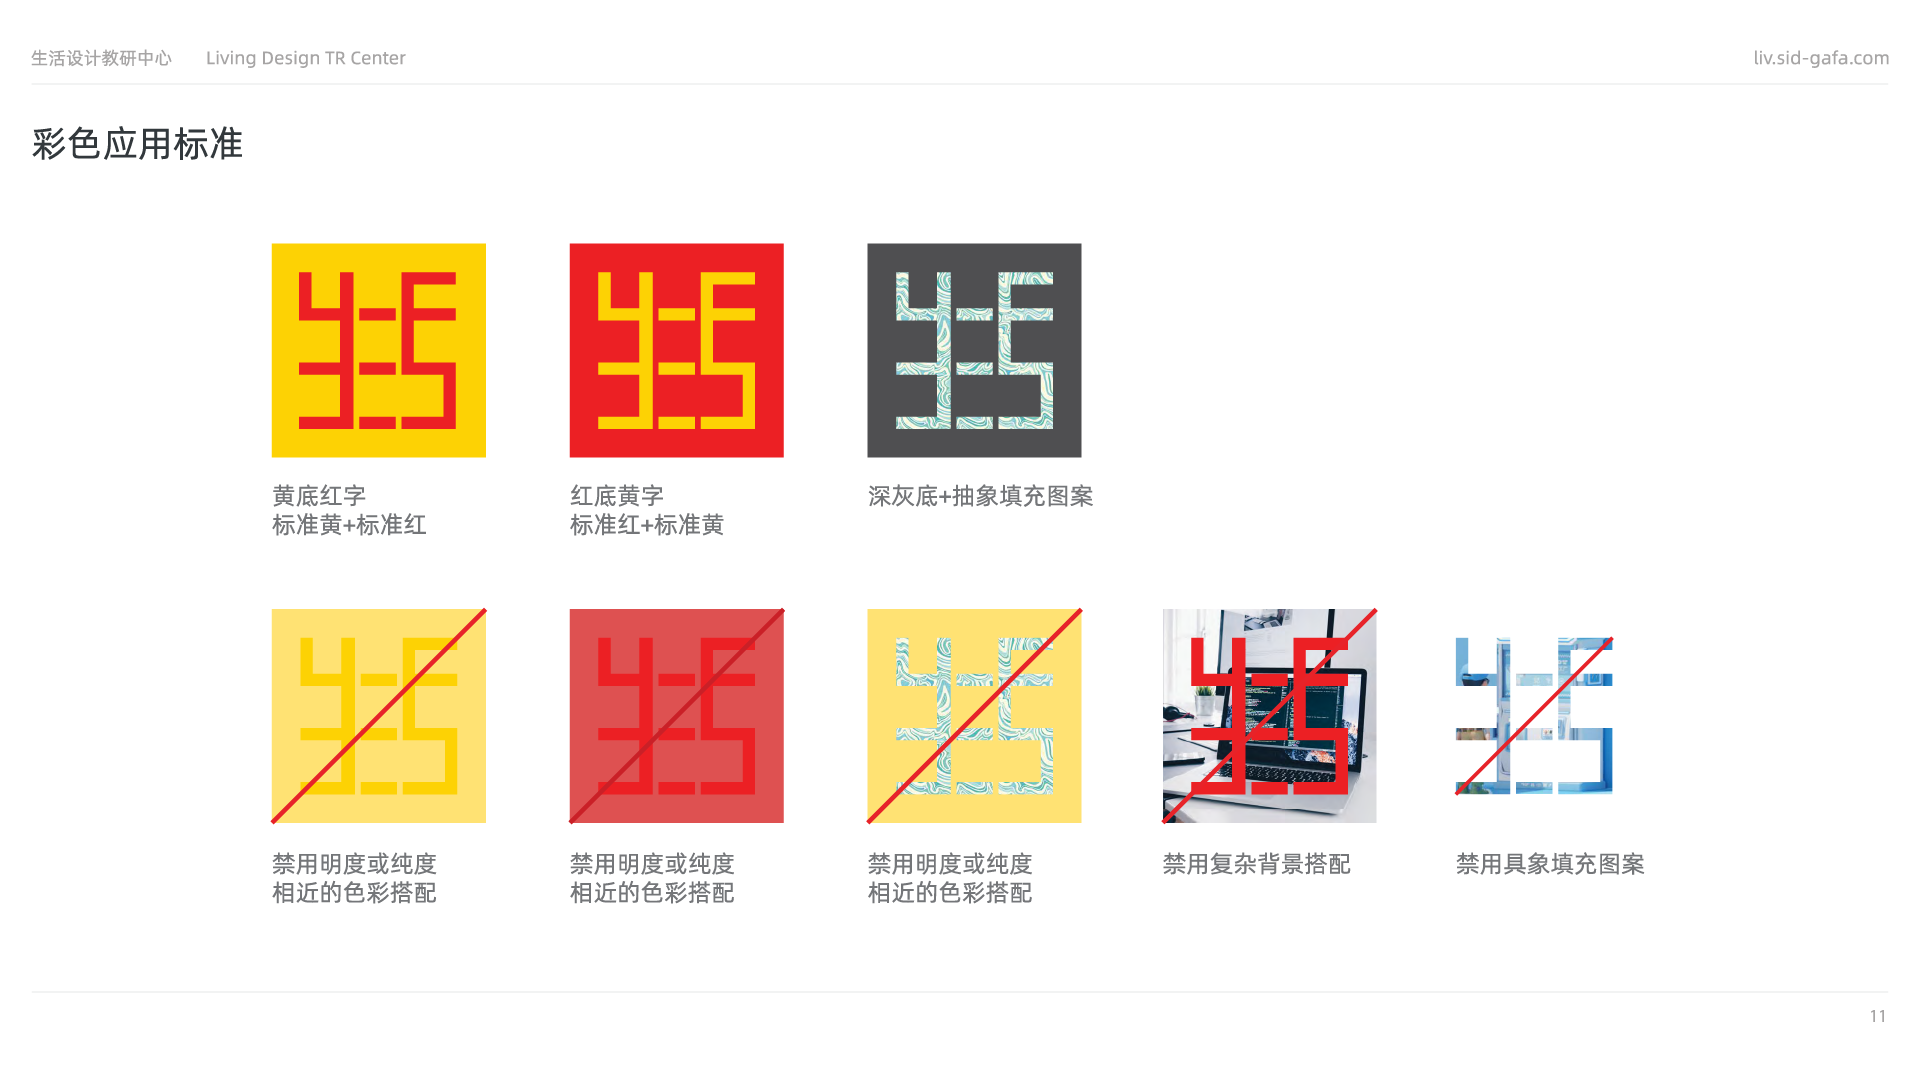Open the liv.sid-gafa.com link
Viewport: 1920px width, 1080px height.
coord(1821,58)
